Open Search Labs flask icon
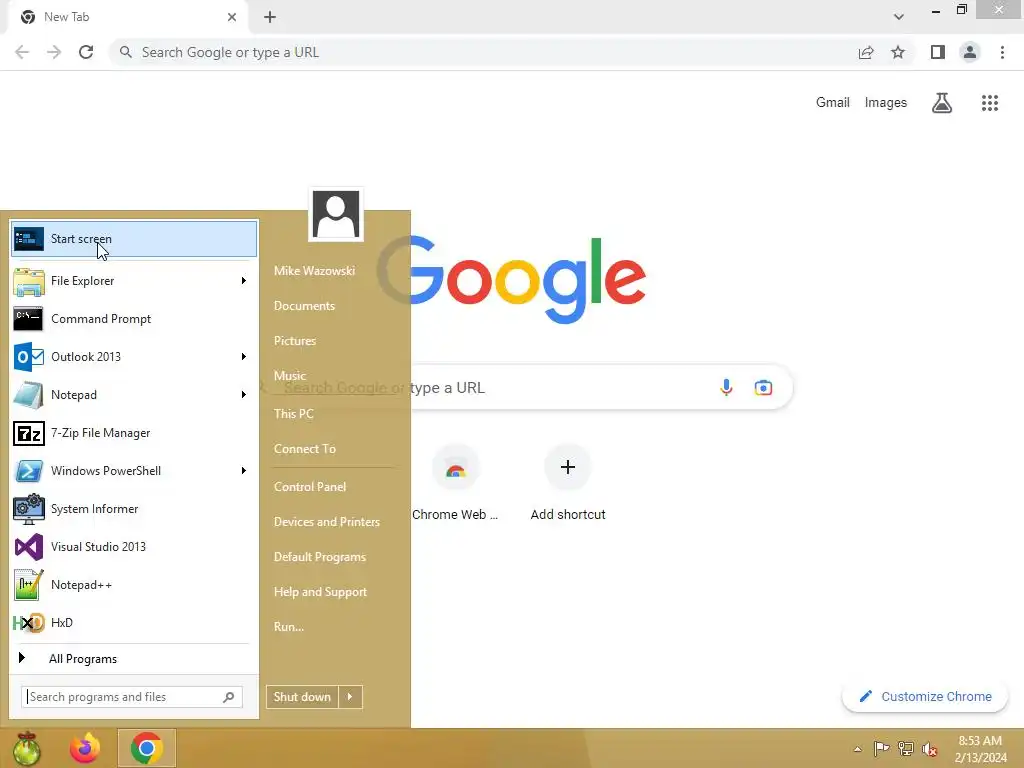 click(x=942, y=103)
